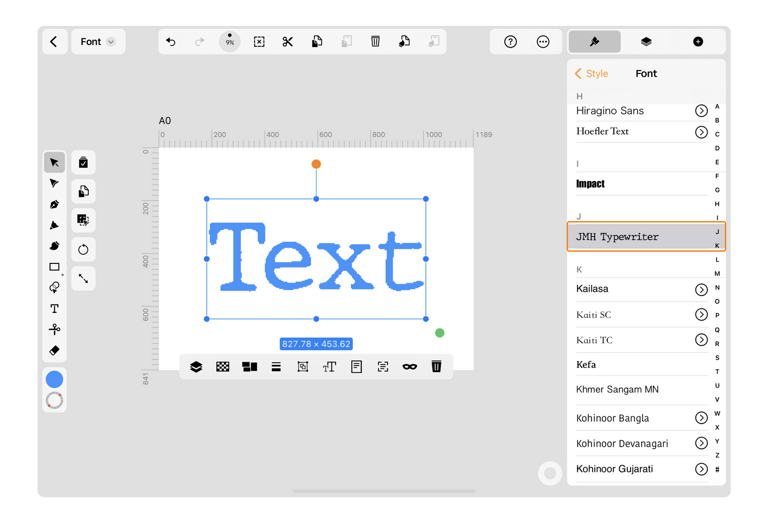The width and height of the screenshot is (768, 523).
Task: Choose the Kailasa font
Action: point(592,288)
